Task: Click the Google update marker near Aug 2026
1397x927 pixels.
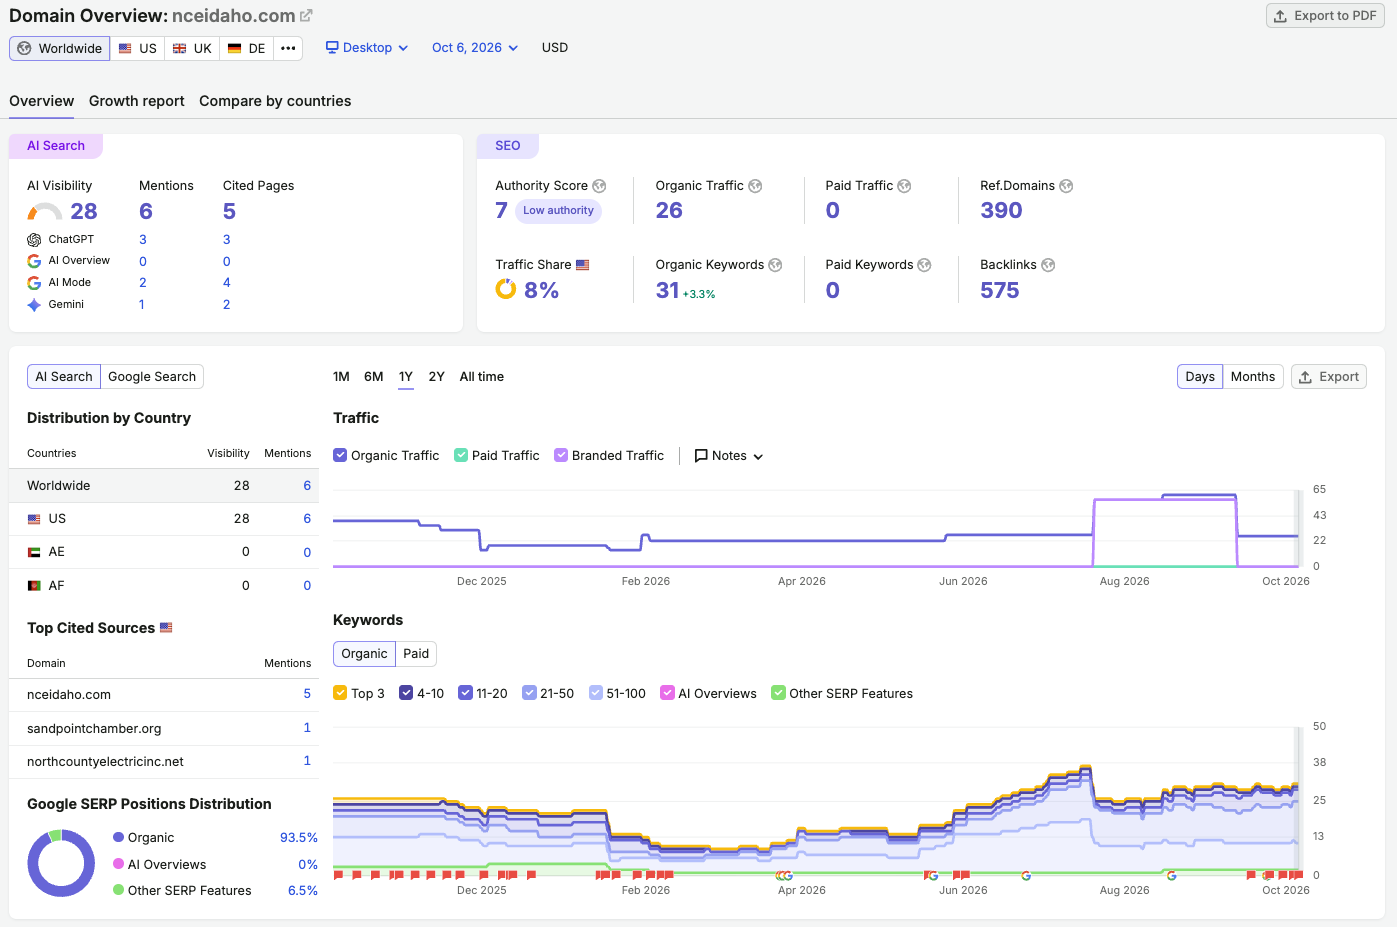Action: [x=1171, y=876]
